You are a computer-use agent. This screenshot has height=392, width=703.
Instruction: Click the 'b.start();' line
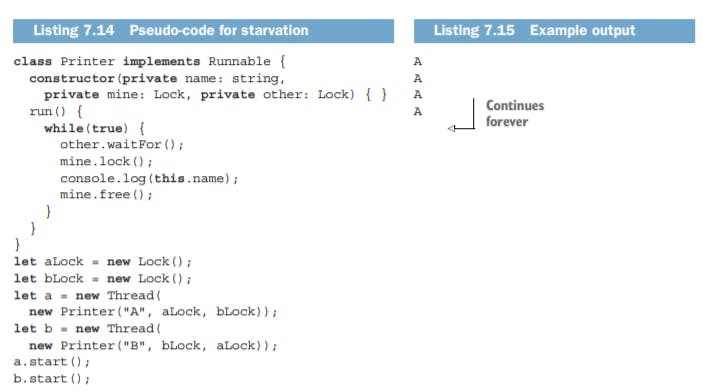point(52,379)
